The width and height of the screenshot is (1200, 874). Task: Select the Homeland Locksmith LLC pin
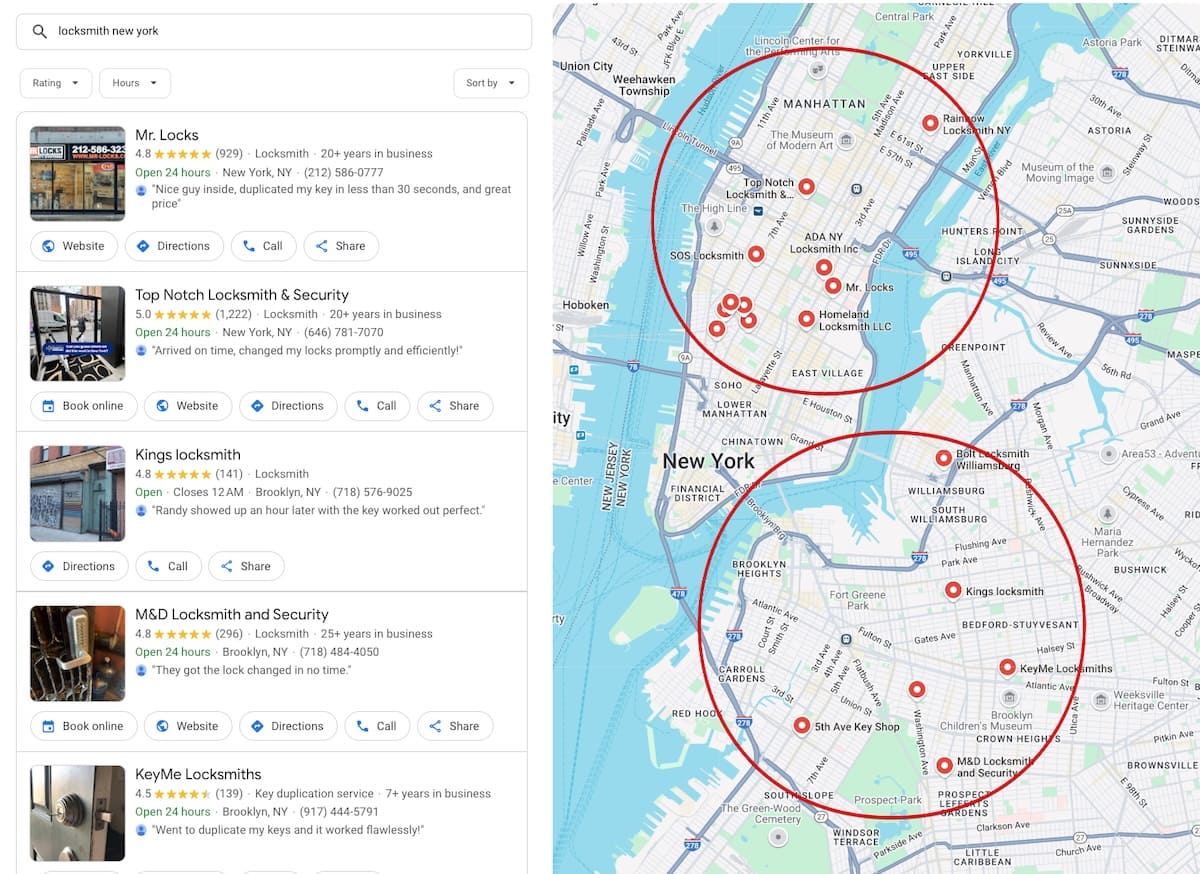coord(806,318)
